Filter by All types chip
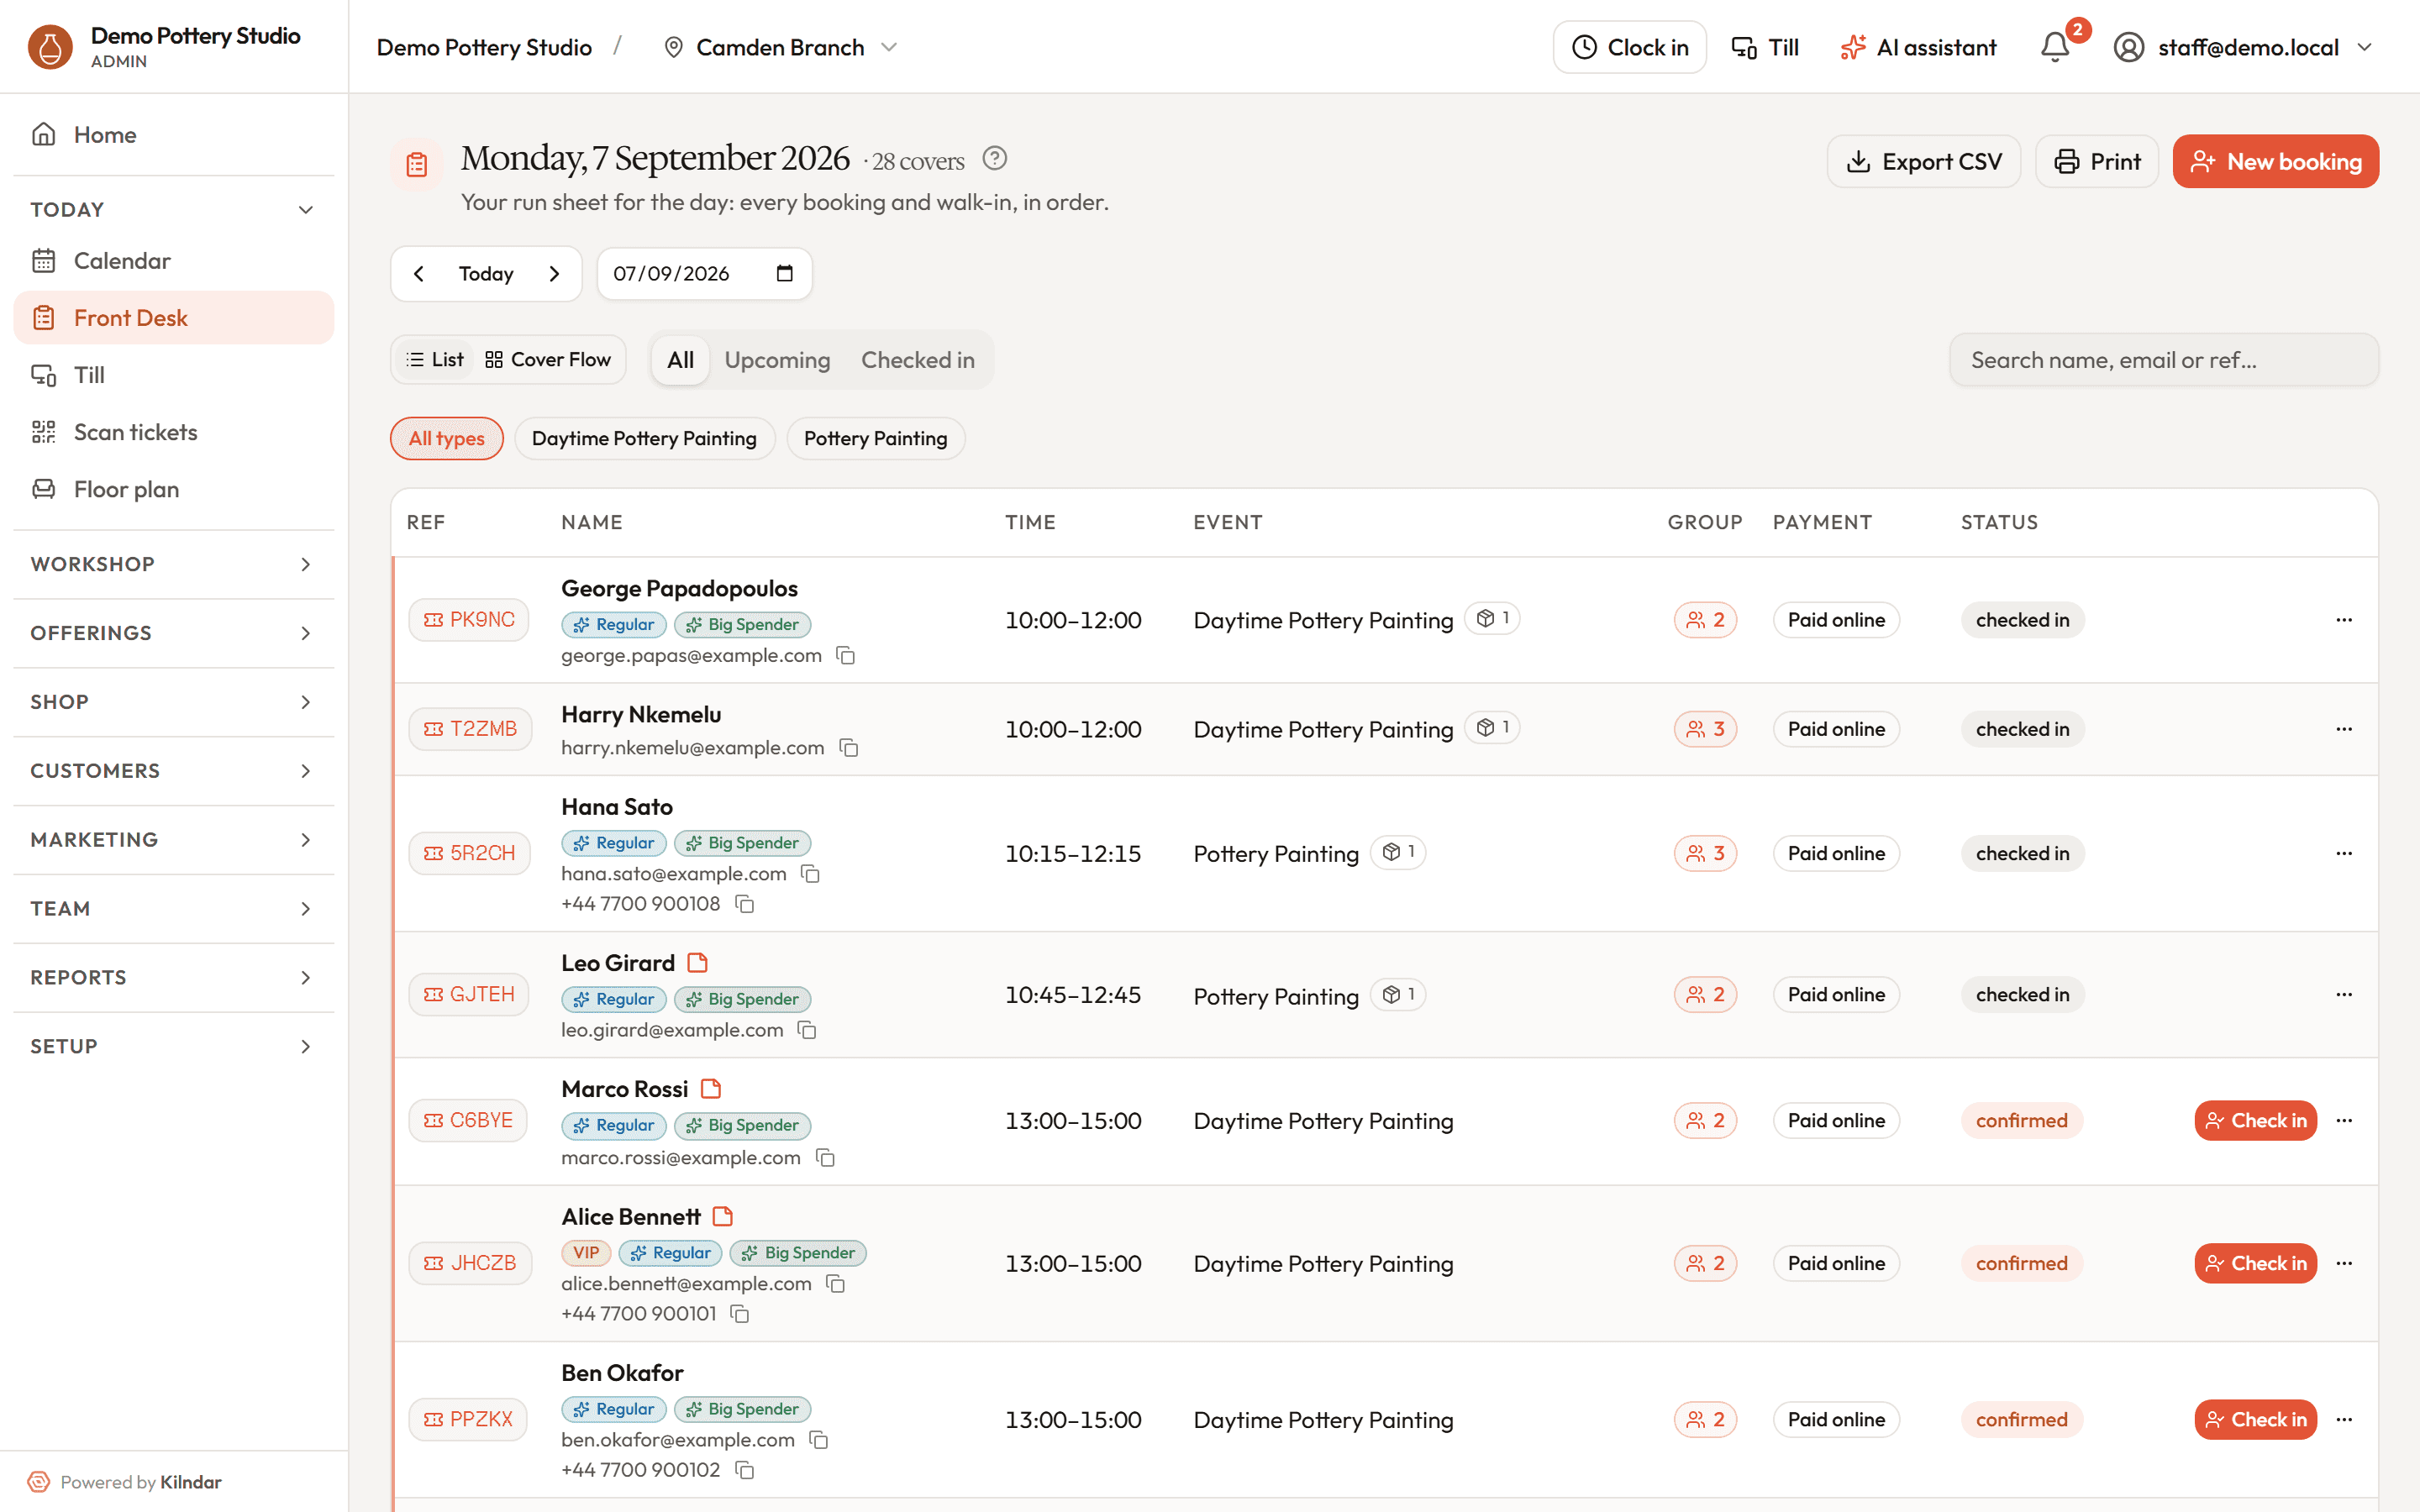The height and width of the screenshot is (1512, 2420). (x=446, y=438)
